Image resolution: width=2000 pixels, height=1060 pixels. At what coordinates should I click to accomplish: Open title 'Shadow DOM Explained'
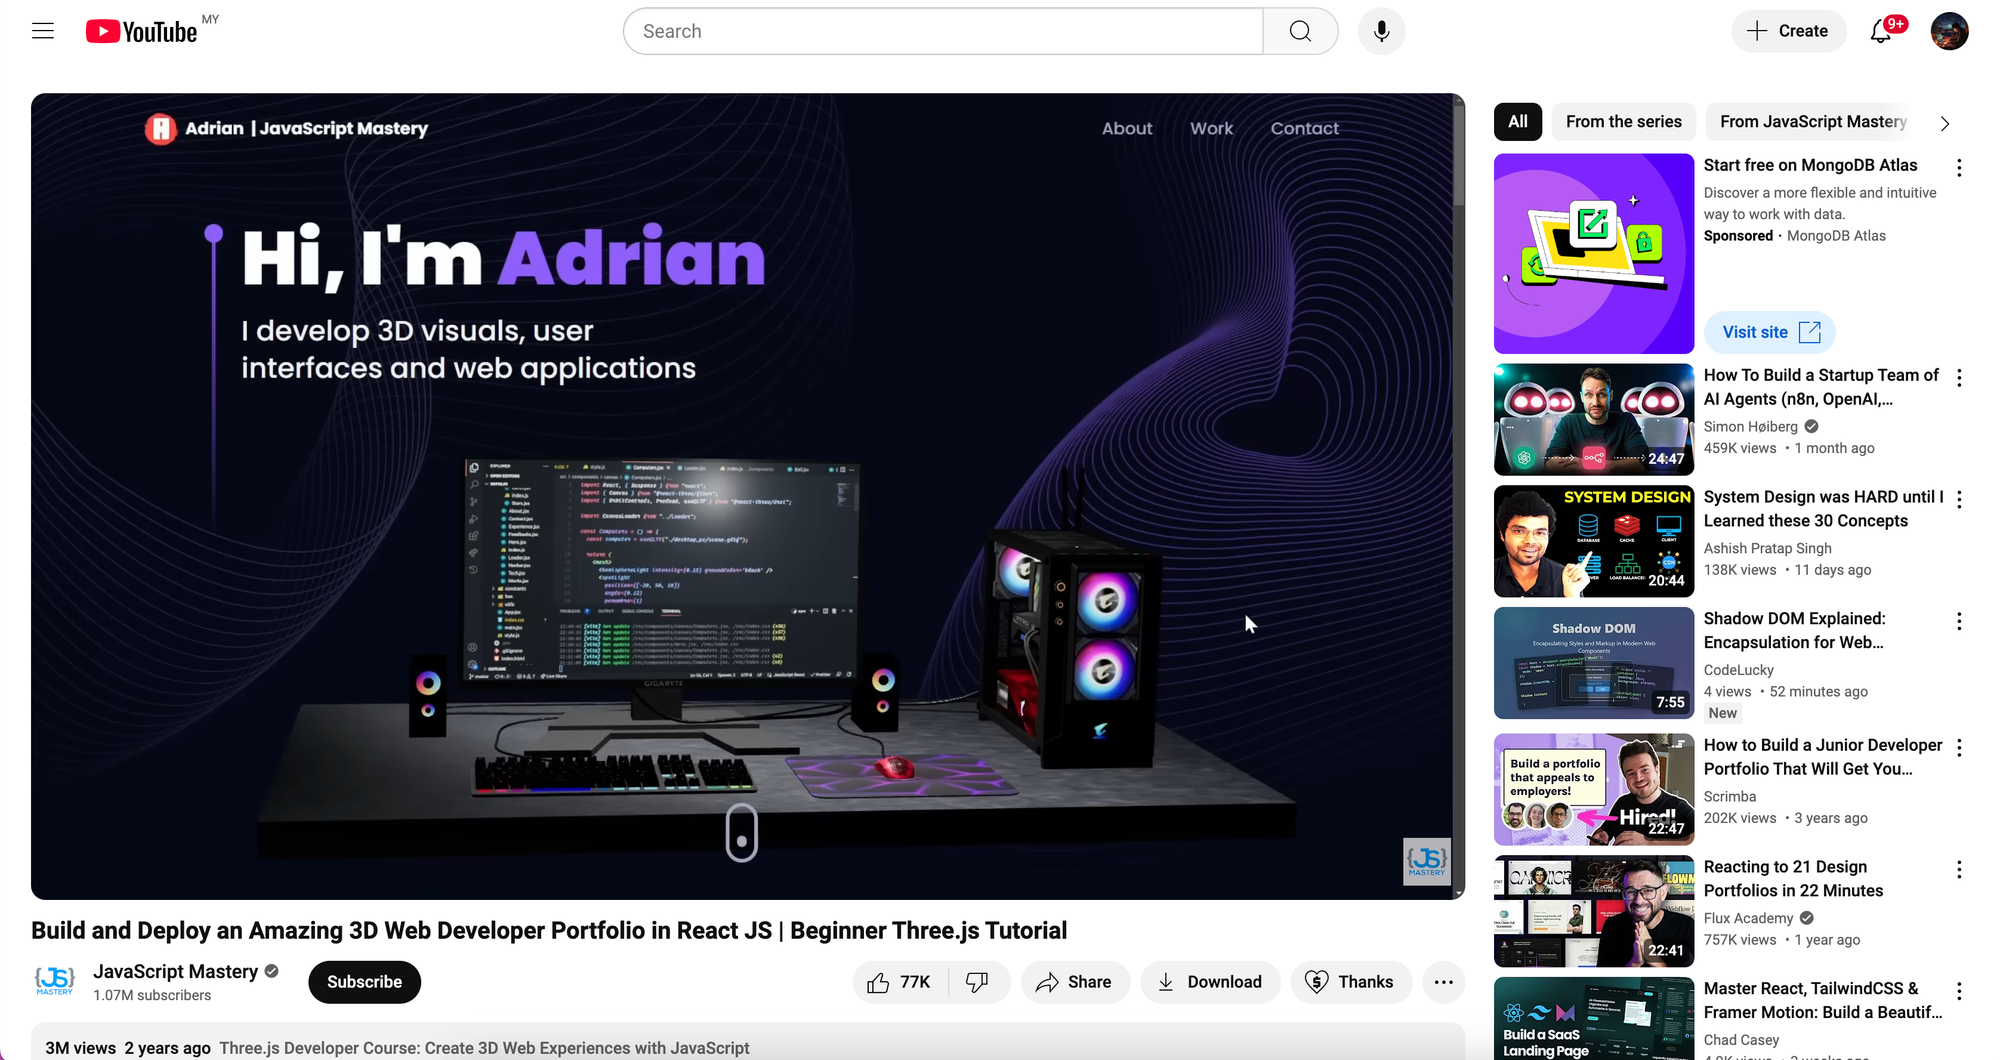point(1795,631)
